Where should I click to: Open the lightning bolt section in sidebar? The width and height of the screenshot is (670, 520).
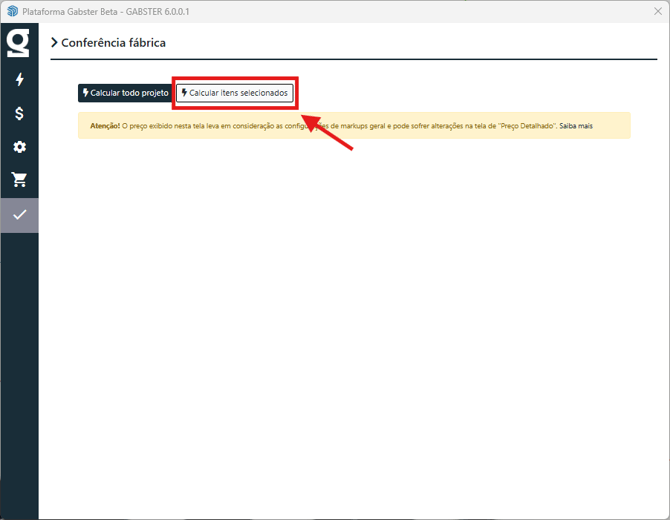(19, 80)
